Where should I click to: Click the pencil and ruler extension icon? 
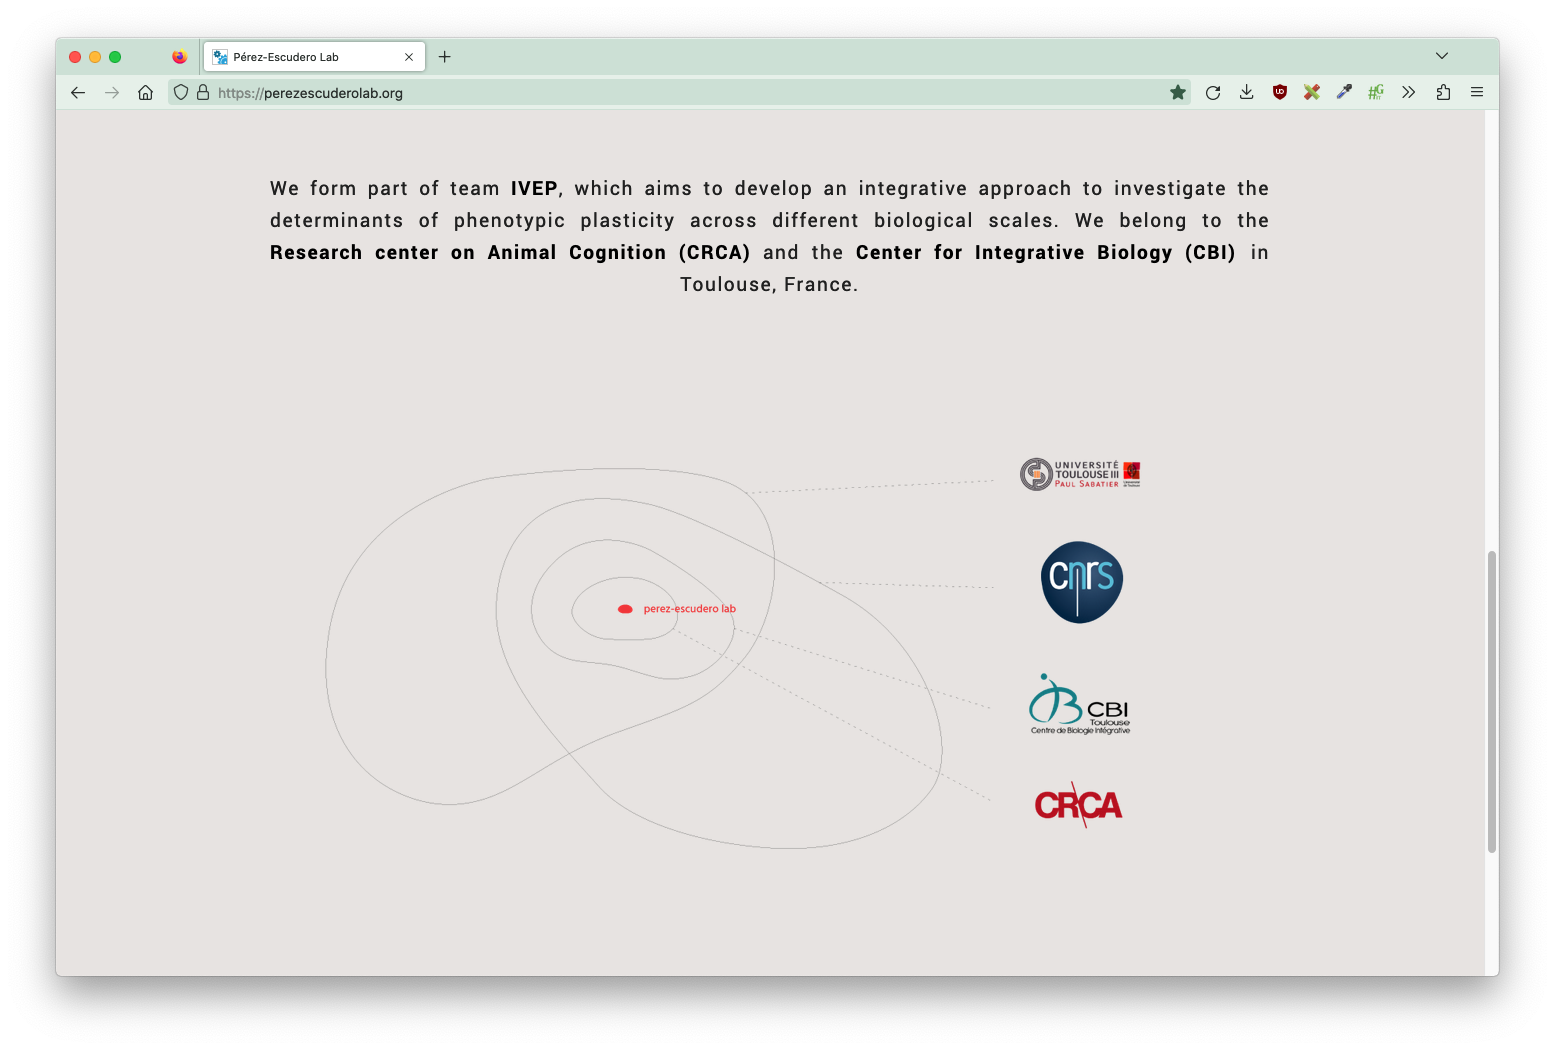pyautogui.click(x=1312, y=93)
